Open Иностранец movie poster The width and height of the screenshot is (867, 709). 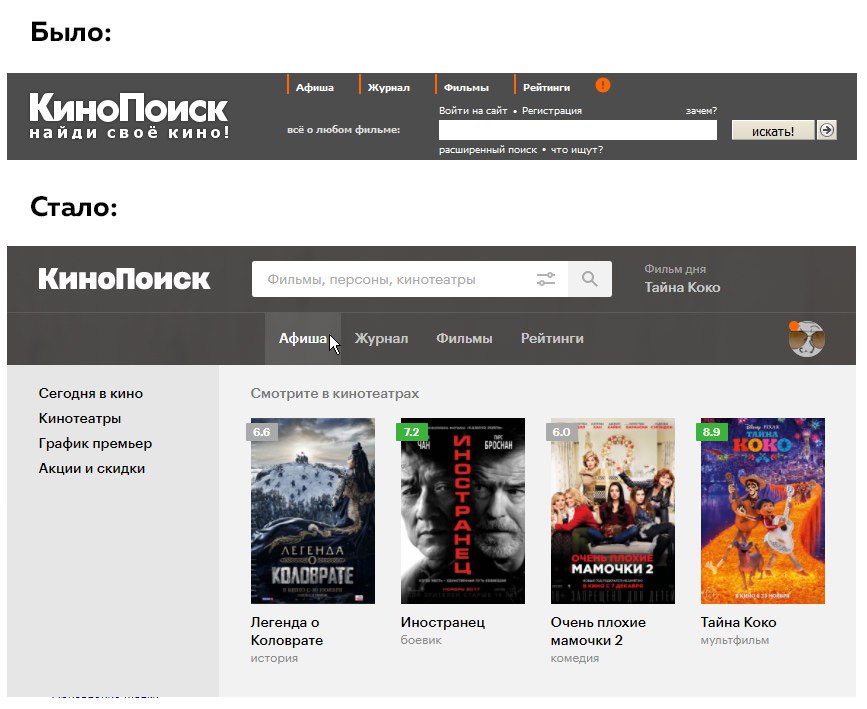[x=463, y=511]
